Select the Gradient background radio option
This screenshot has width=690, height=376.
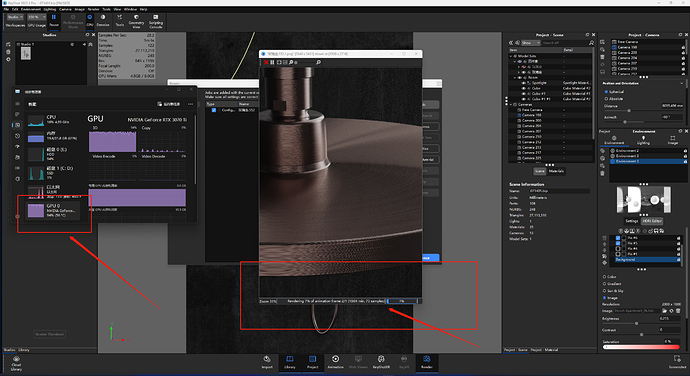point(604,284)
